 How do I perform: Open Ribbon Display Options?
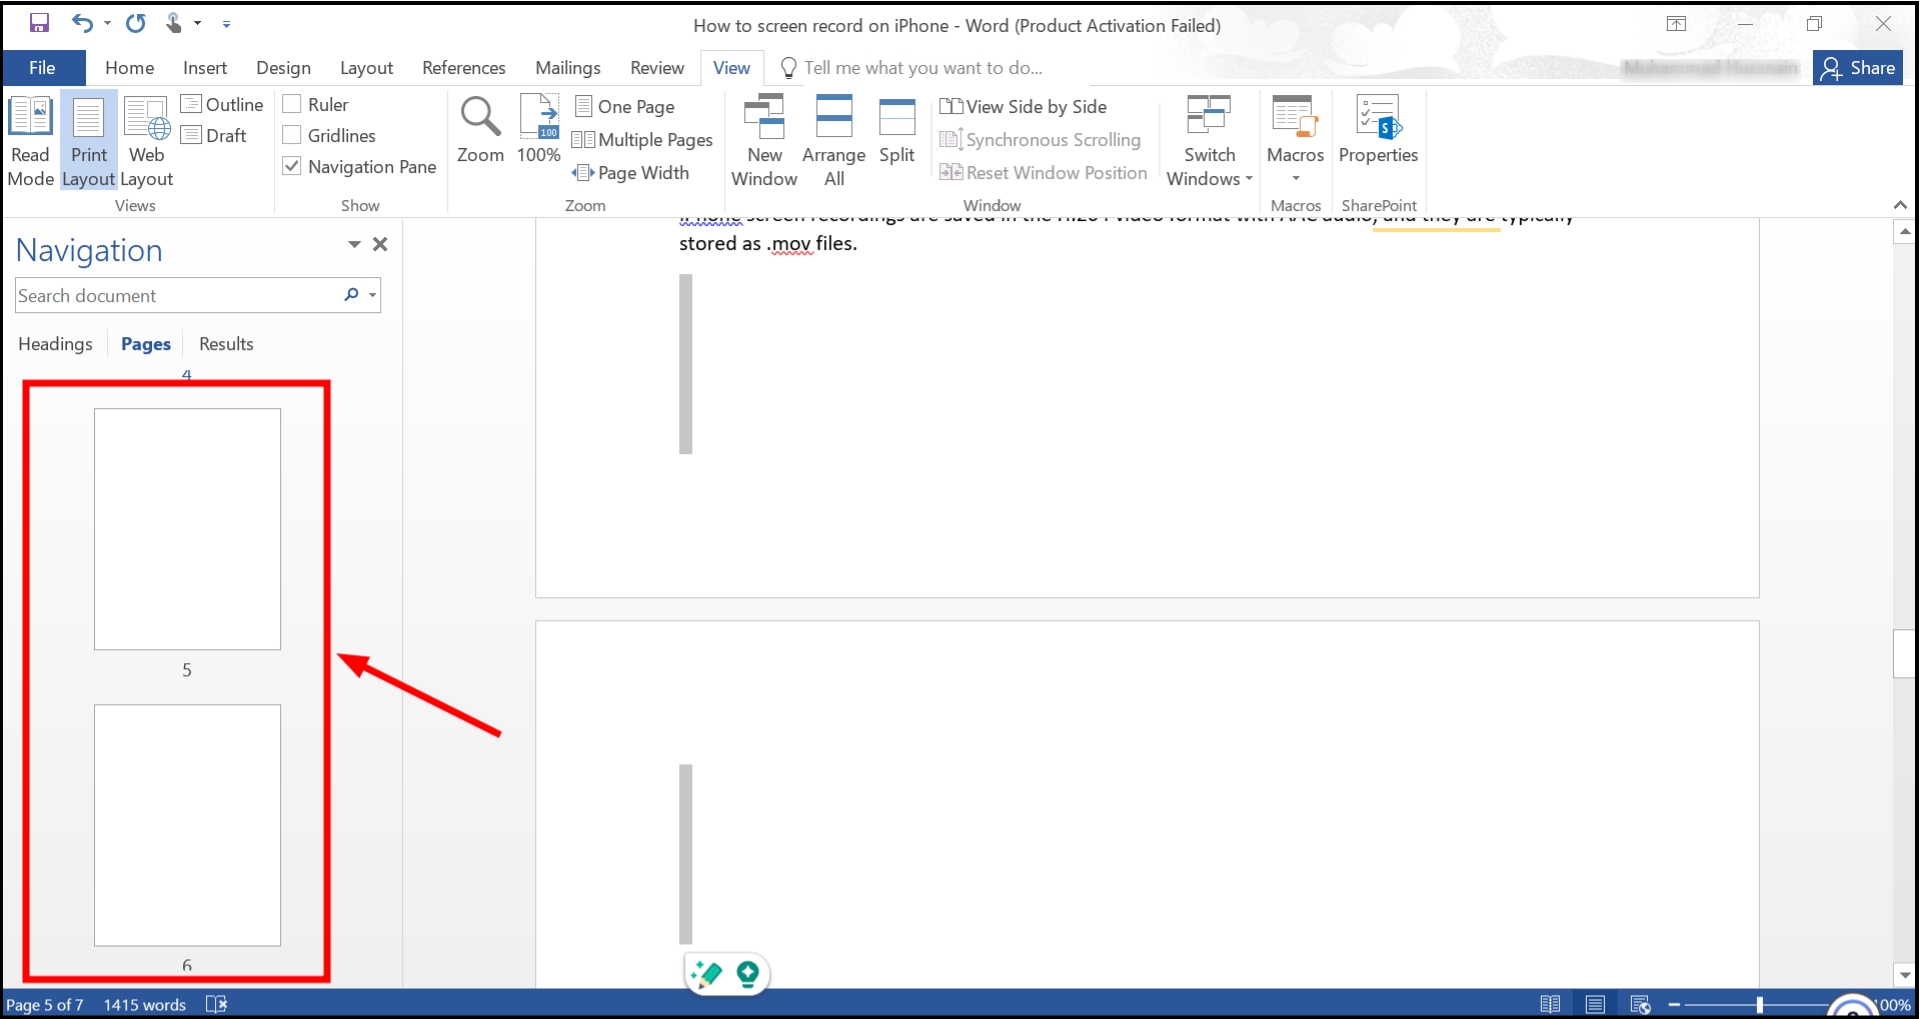1676,24
